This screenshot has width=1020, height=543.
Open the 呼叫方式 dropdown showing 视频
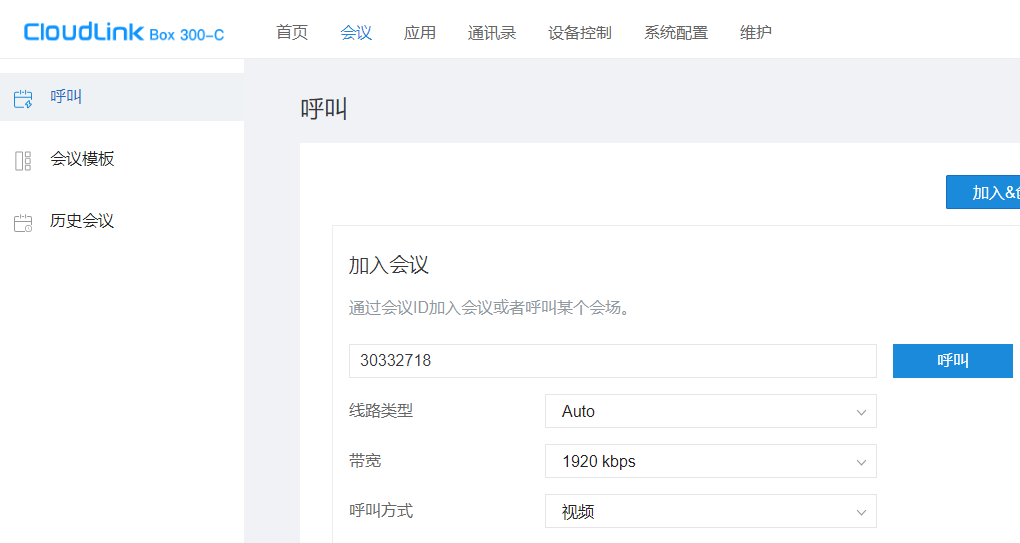point(711,511)
